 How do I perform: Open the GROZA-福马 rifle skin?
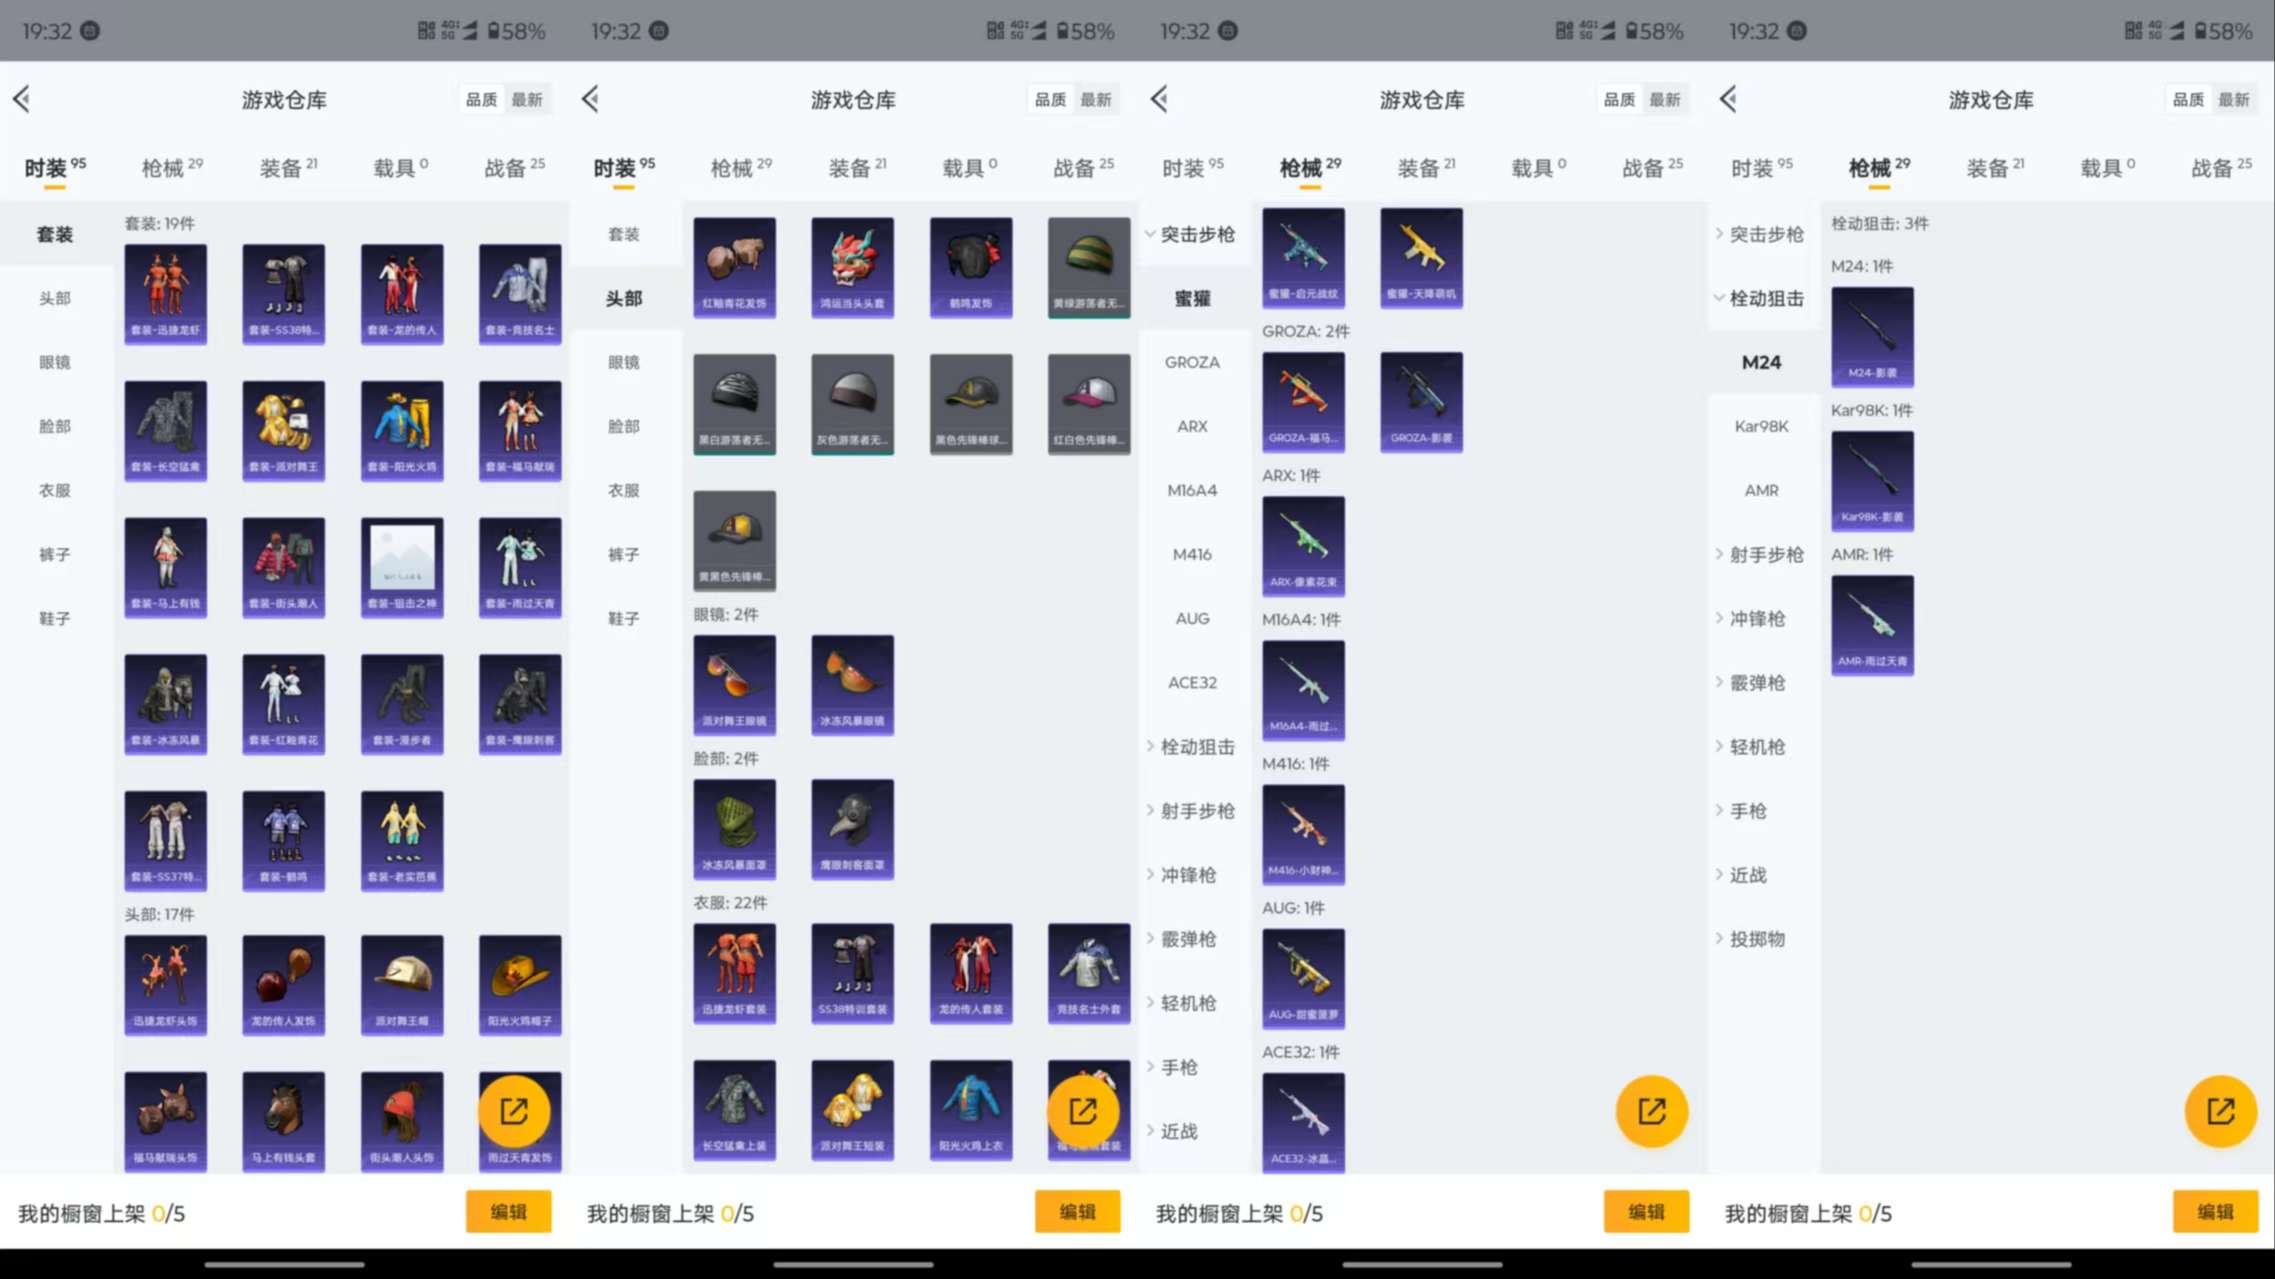(x=1304, y=402)
